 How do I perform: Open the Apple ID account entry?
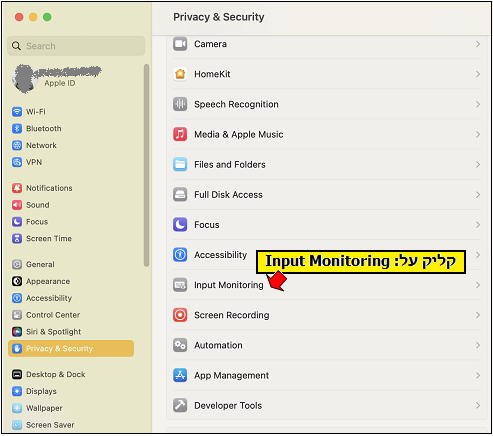(57, 79)
